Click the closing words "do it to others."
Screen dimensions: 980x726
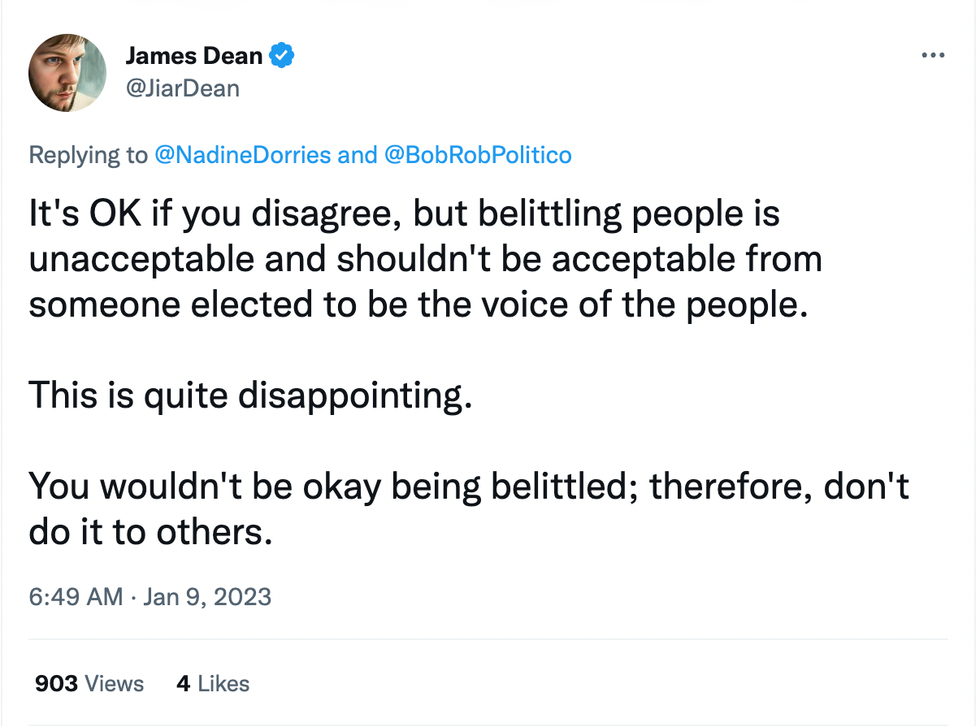tap(150, 531)
